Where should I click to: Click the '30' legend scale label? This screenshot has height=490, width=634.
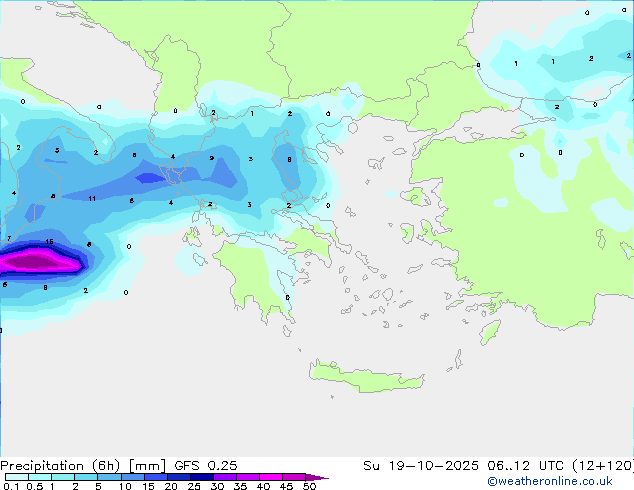217,486
